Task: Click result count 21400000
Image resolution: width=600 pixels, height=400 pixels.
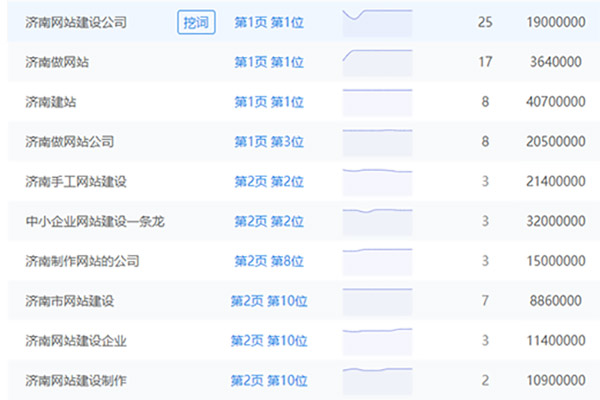Action: pos(556,181)
